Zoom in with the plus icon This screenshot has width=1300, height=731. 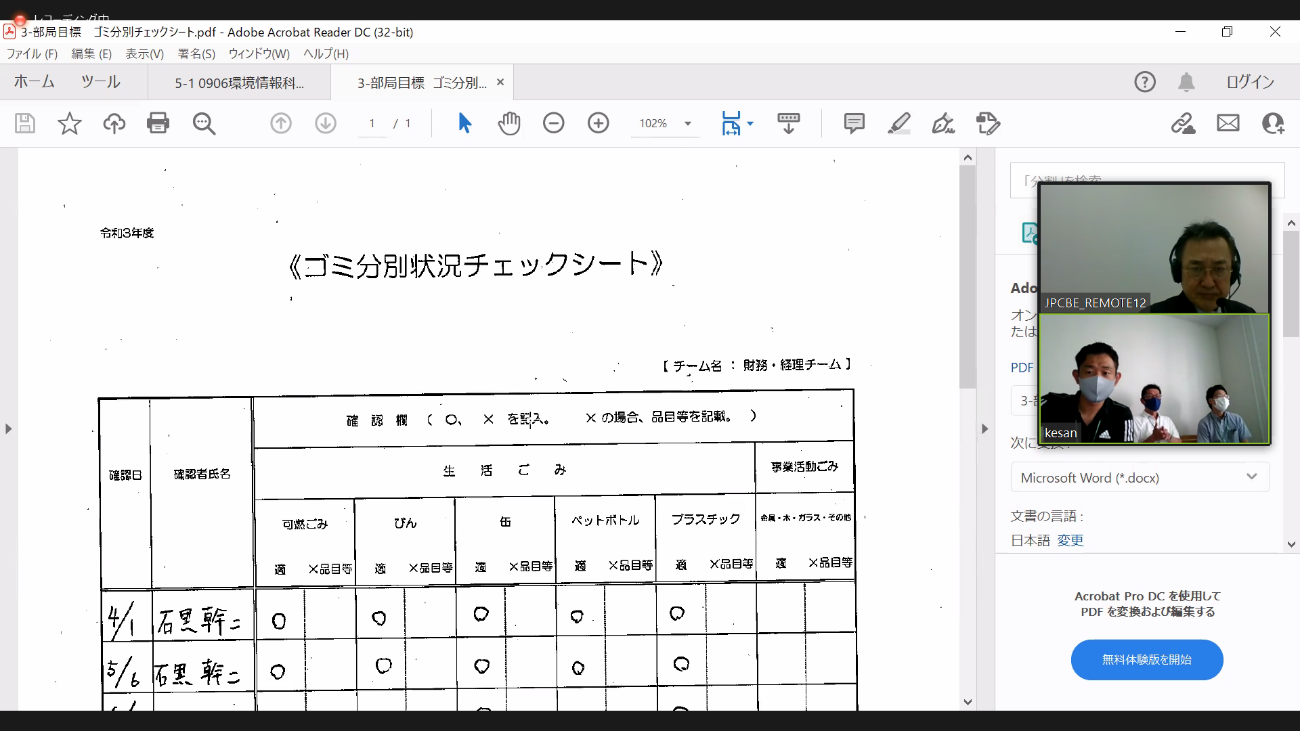tap(598, 123)
